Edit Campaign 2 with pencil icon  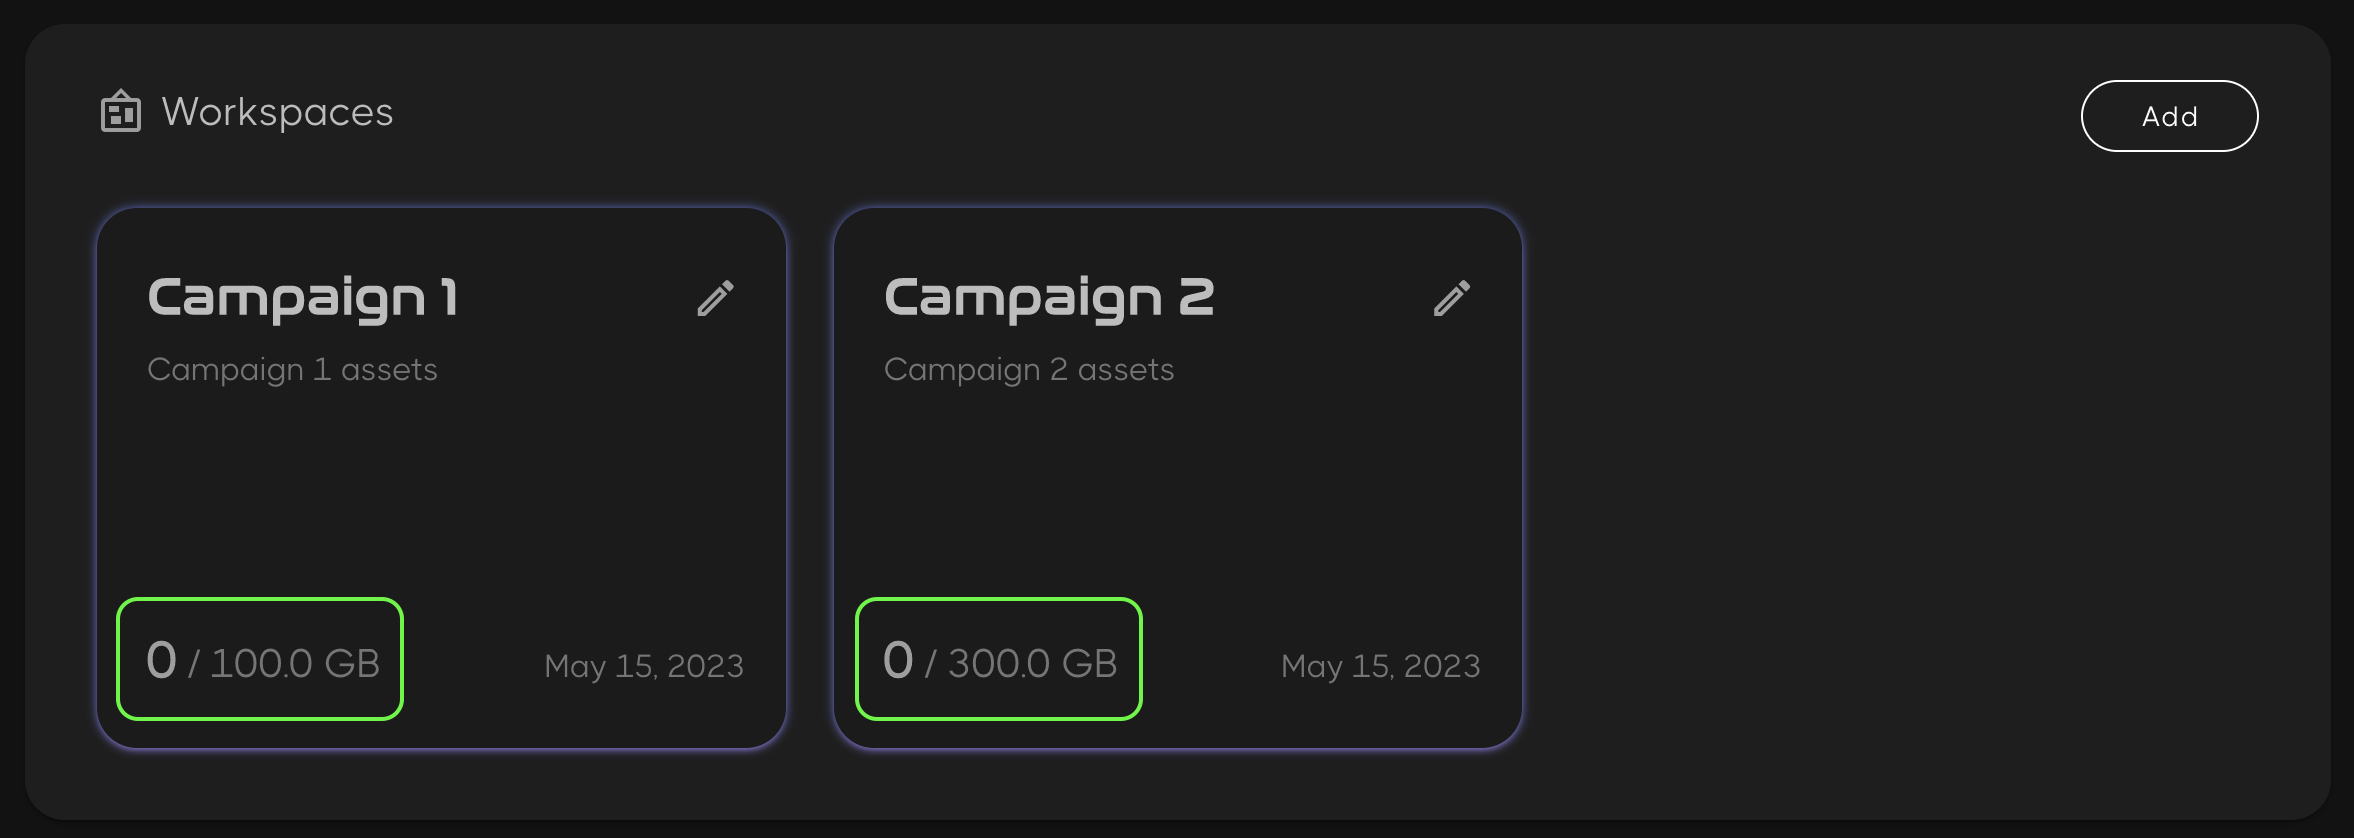tap(1452, 298)
